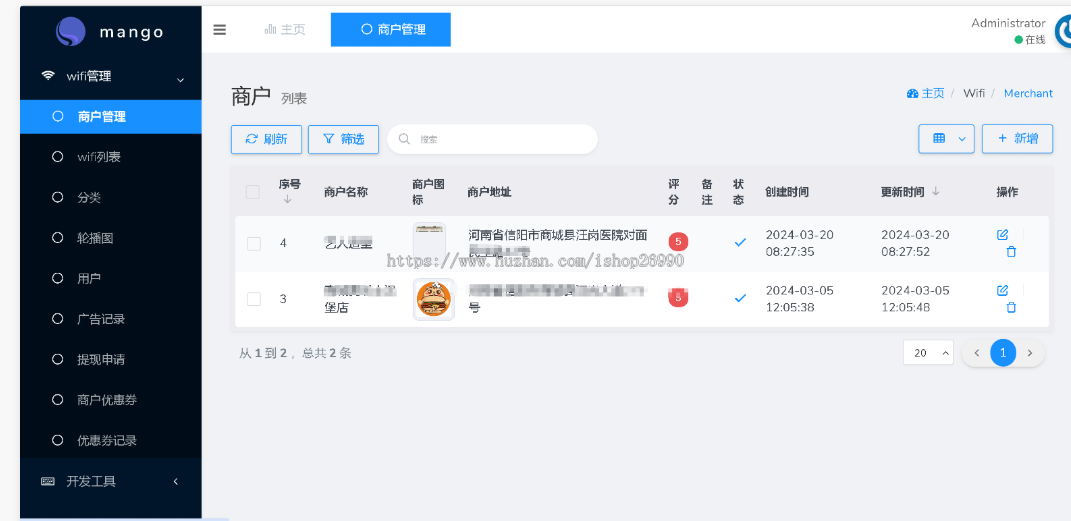Open 商户优惠券 in sidebar

(x=111, y=400)
